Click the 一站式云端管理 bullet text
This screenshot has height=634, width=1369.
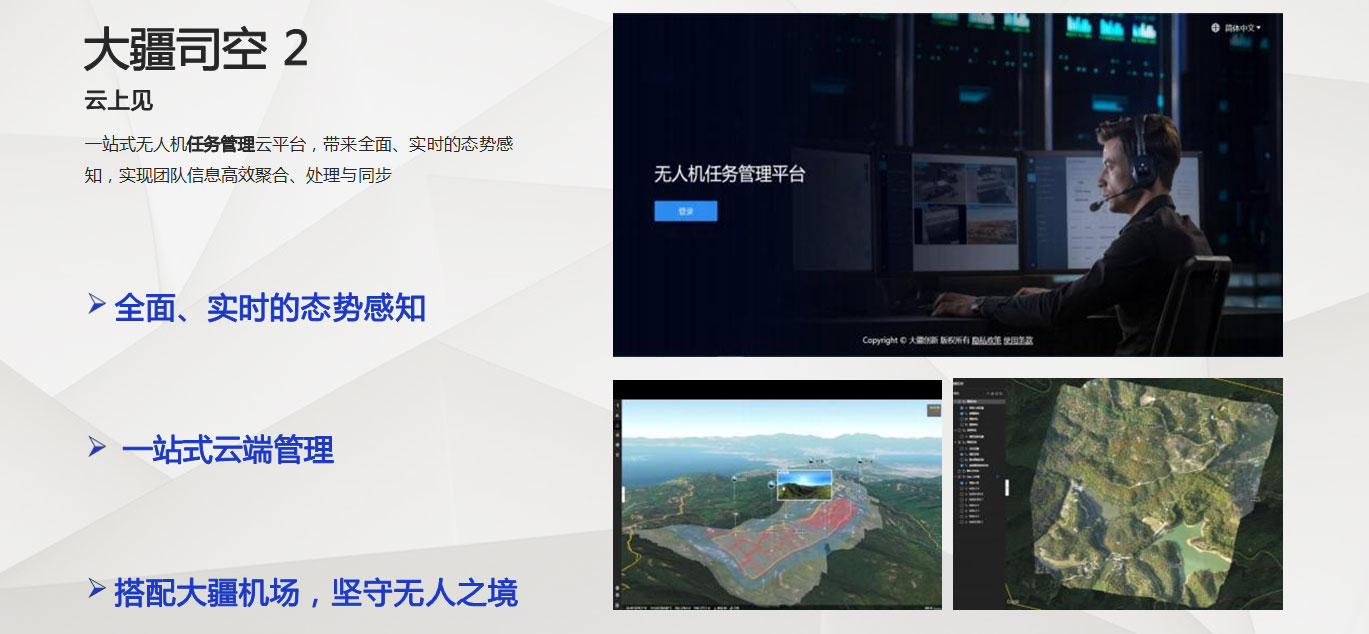(x=228, y=450)
